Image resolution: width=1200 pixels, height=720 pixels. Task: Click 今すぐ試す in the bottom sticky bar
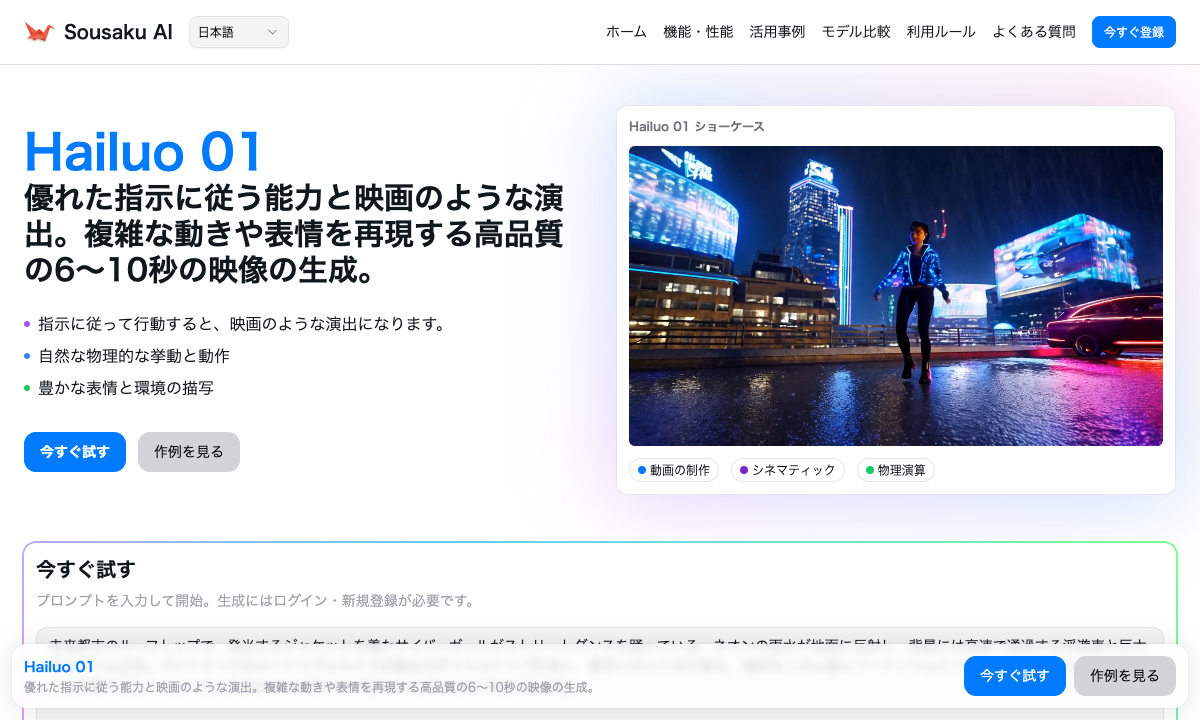point(1014,676)
